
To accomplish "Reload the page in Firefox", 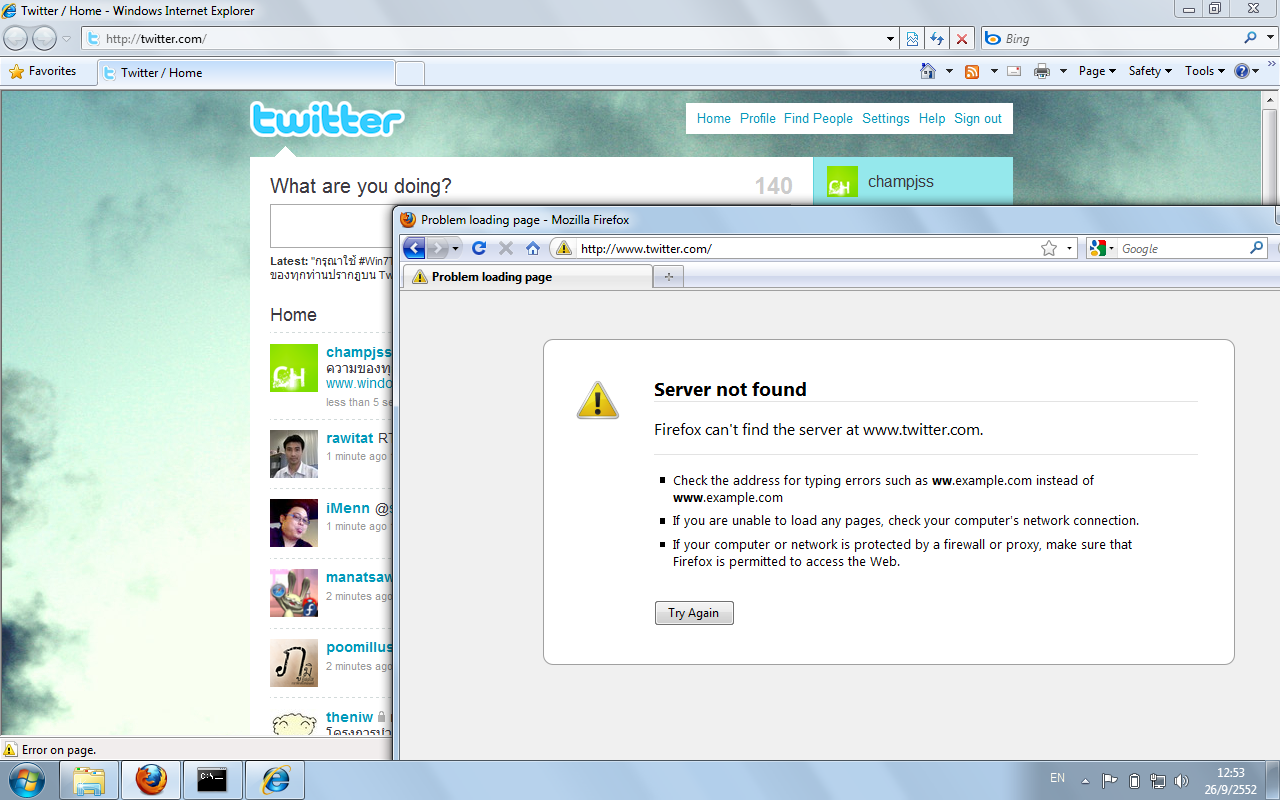I will pos(479,248).
